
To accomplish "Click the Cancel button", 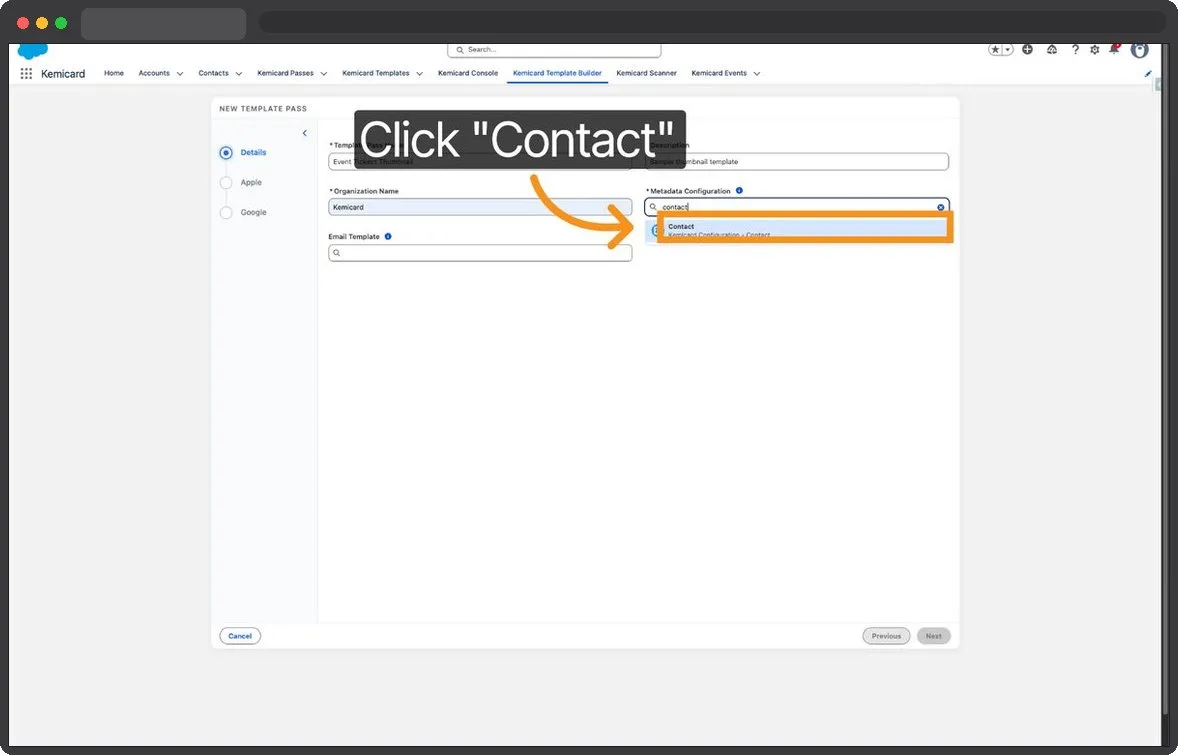I will coord(240,636).
